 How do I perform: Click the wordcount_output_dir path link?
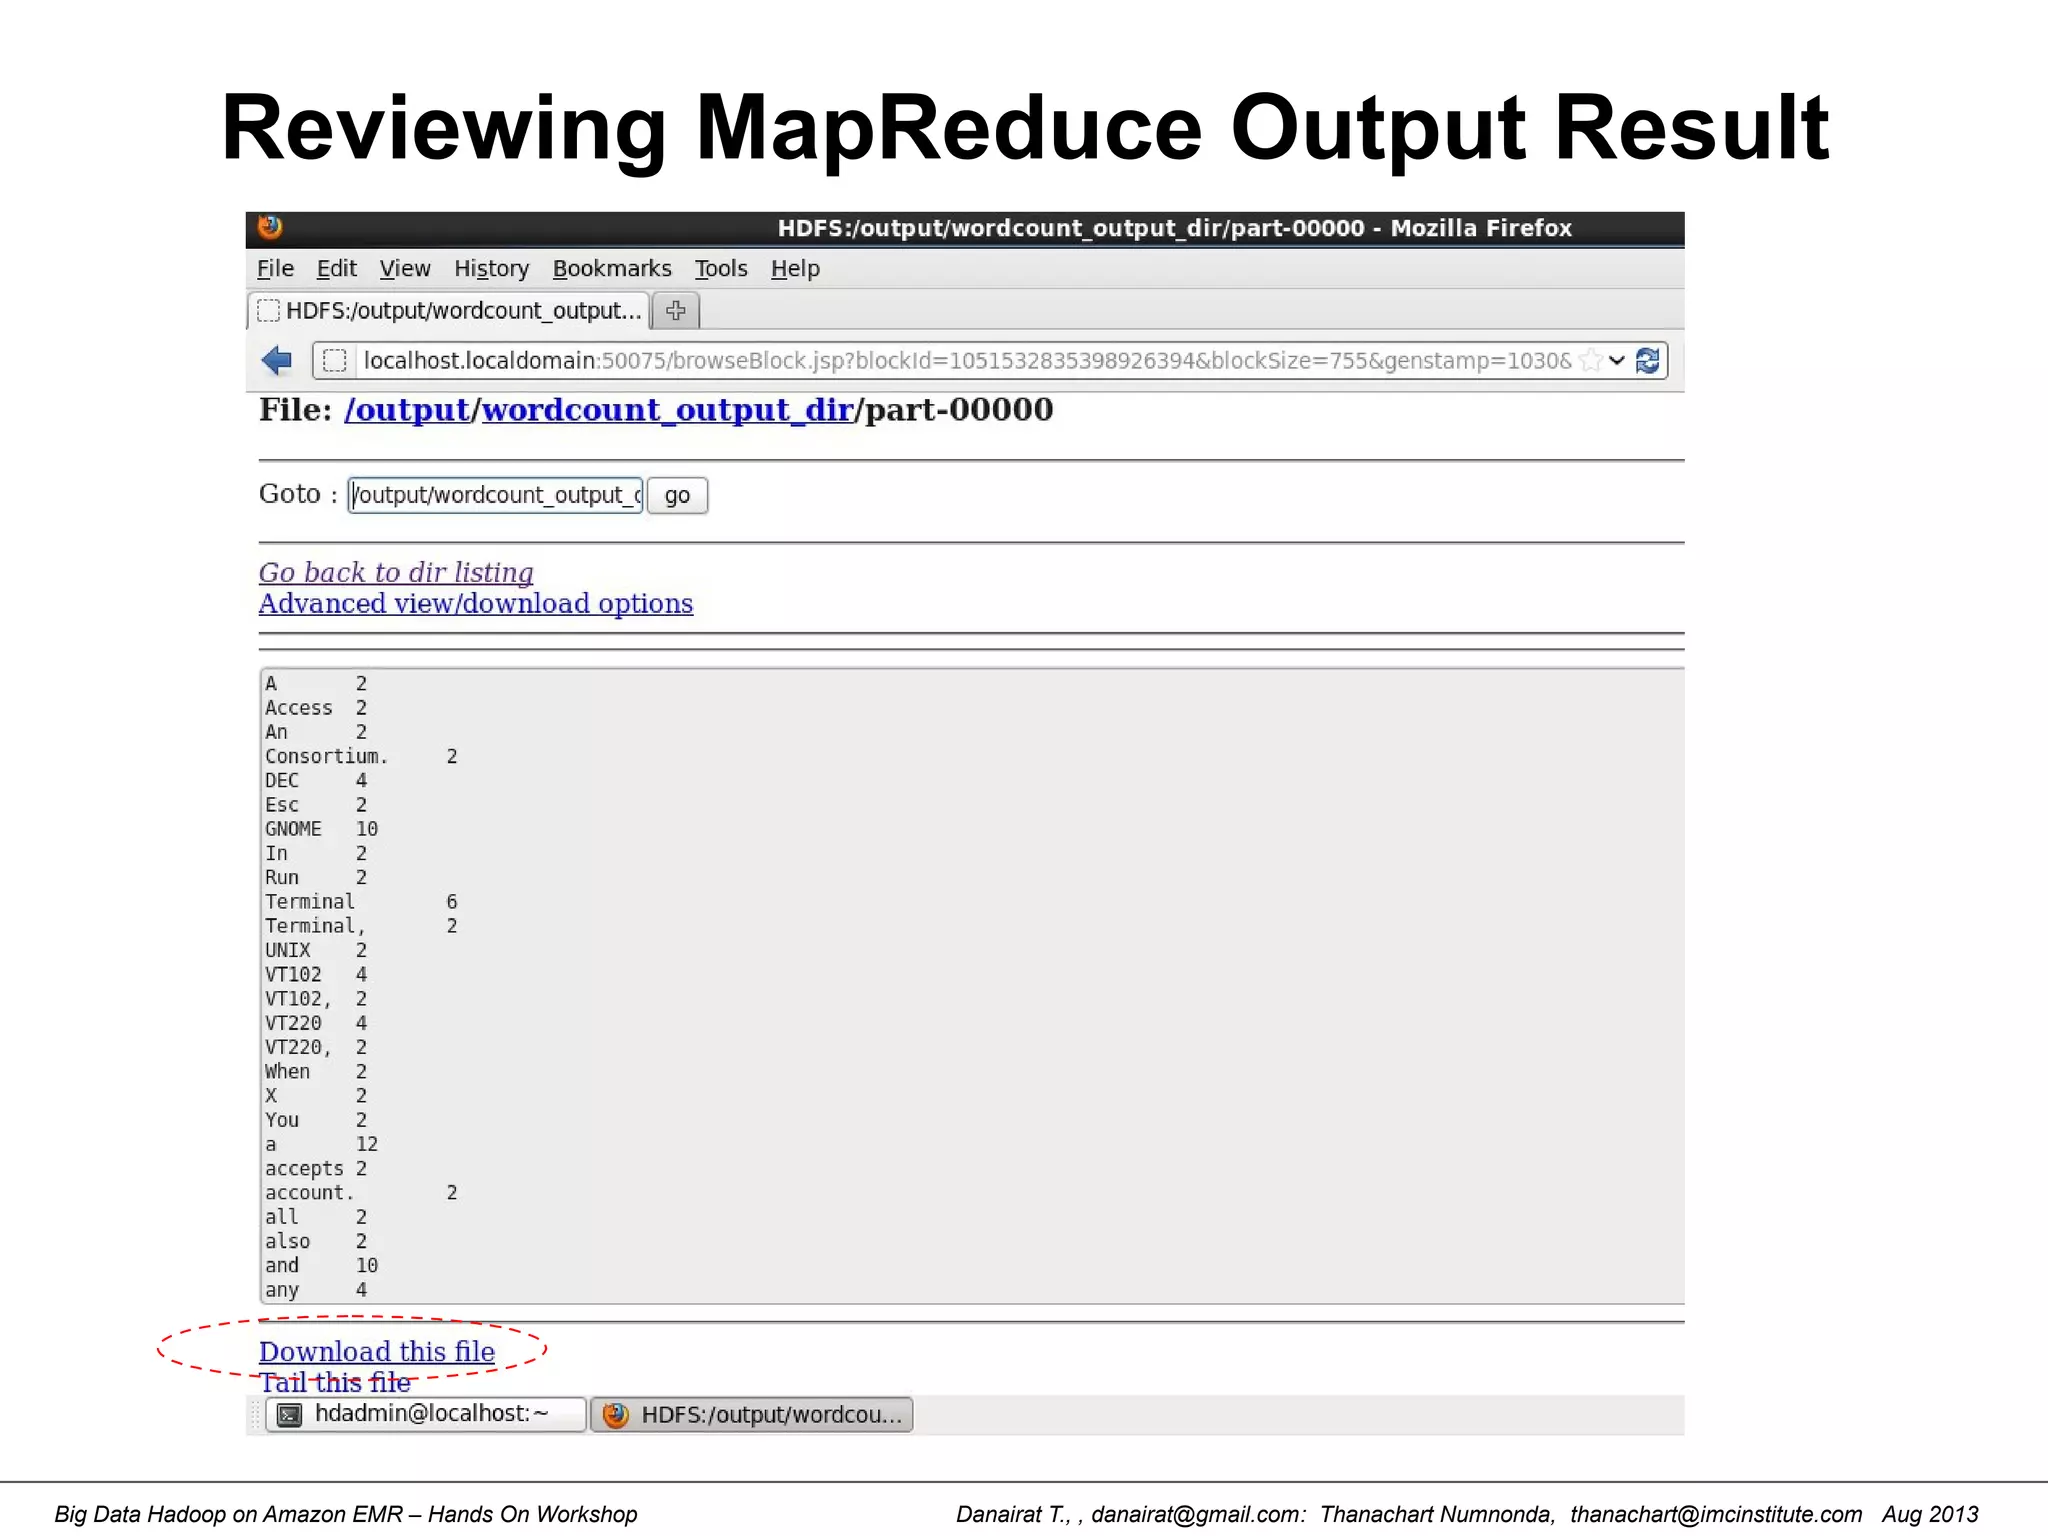tap(668, 410)
